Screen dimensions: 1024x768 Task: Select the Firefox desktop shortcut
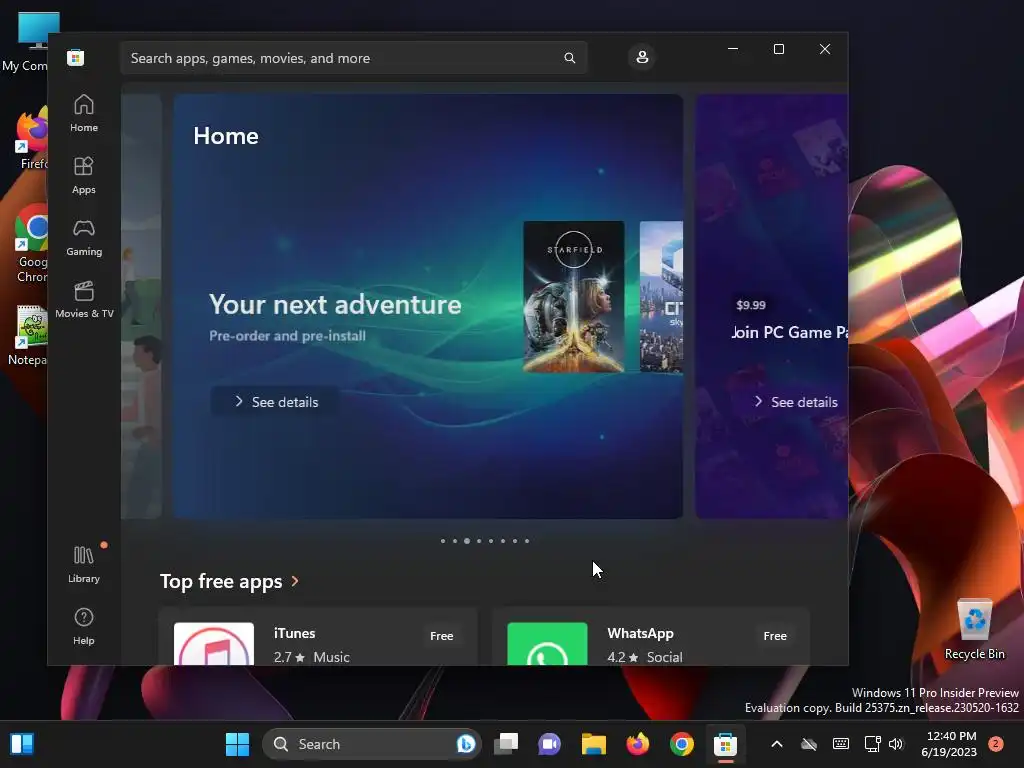click(x=31, y=139)
